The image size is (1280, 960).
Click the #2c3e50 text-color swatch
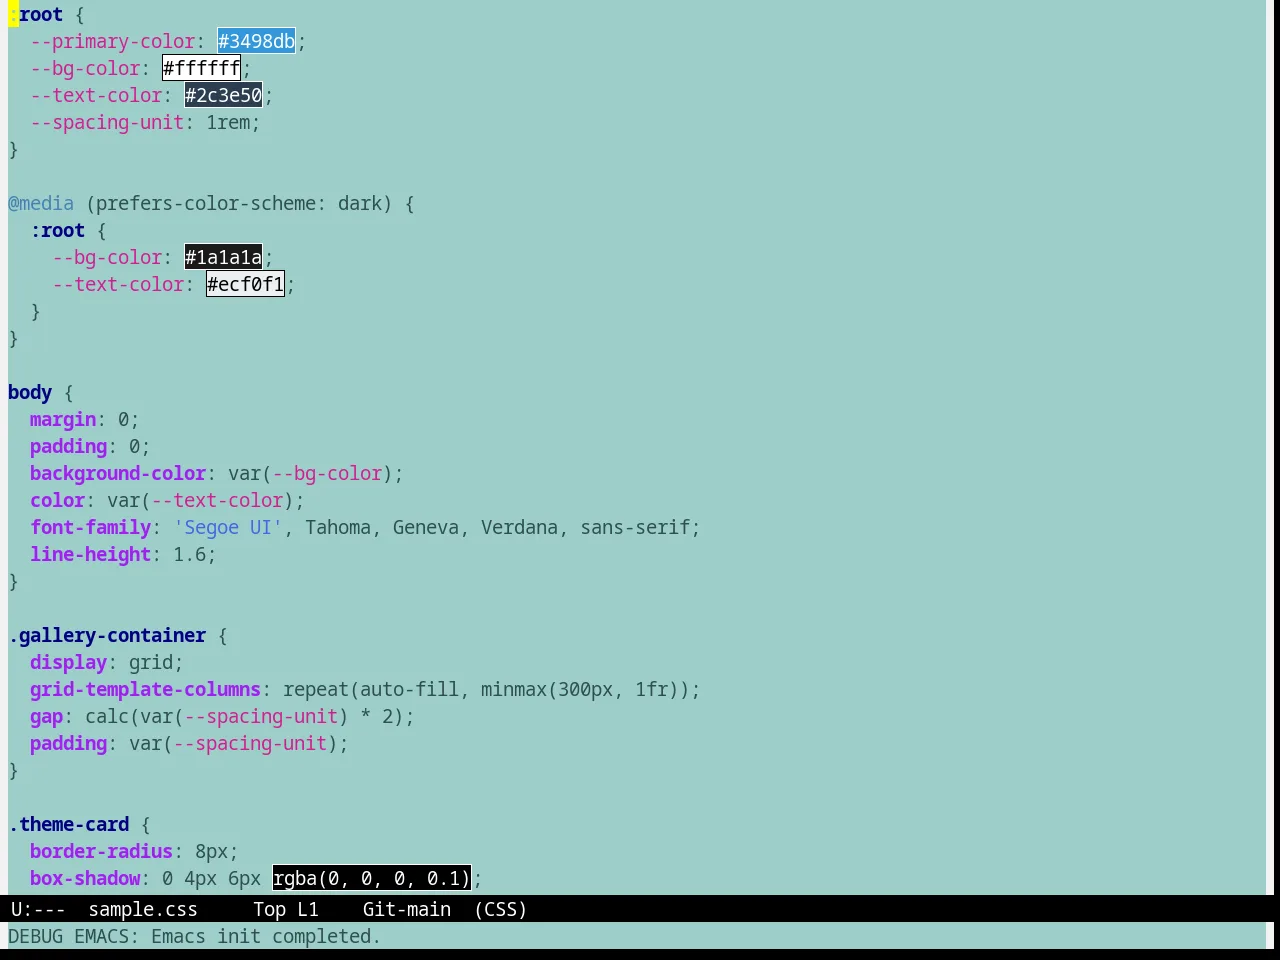coord(223,95)
